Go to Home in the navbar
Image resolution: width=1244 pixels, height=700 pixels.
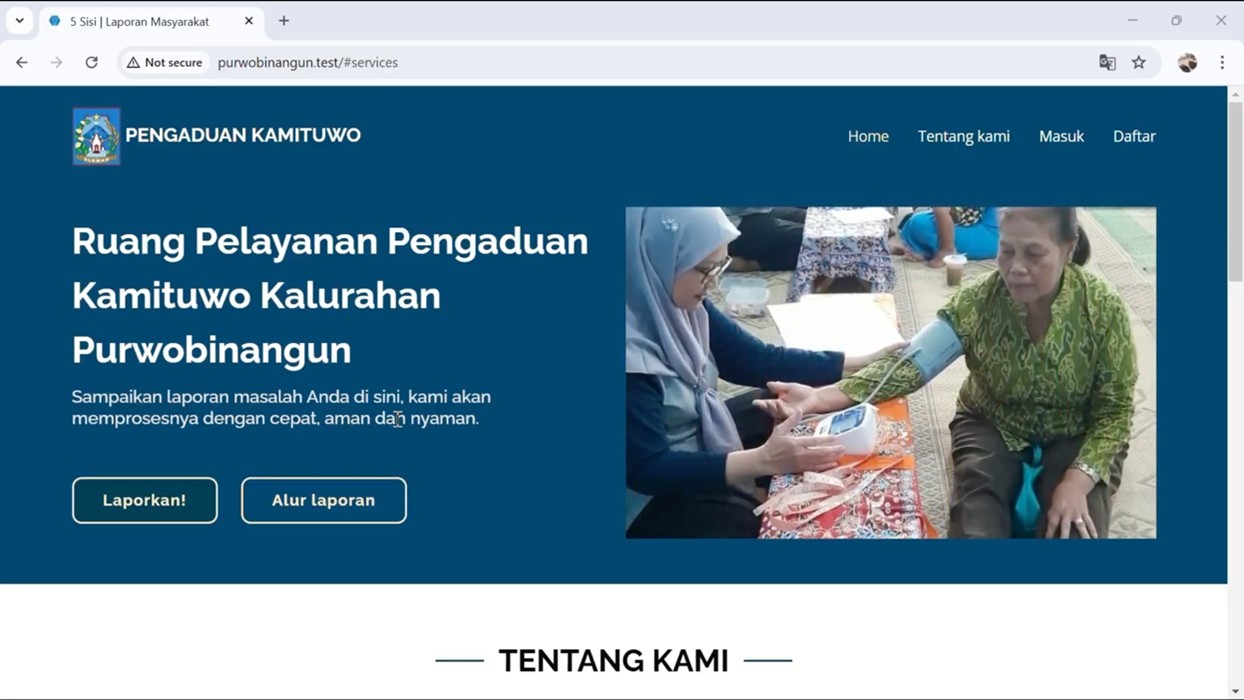(868, 136)
